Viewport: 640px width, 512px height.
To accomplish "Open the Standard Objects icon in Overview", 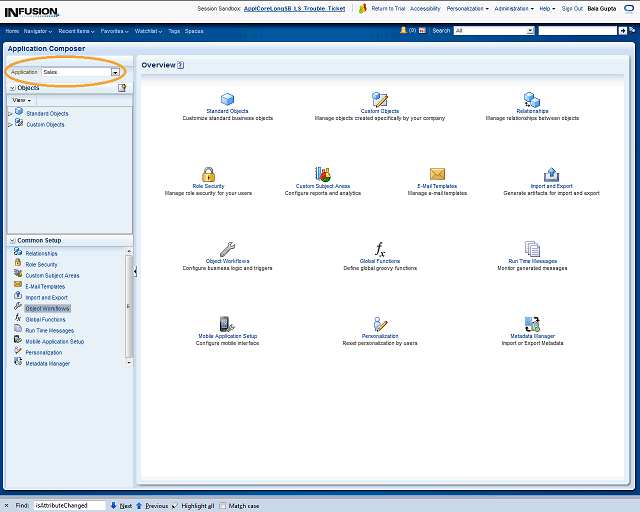I will (227, 99).
